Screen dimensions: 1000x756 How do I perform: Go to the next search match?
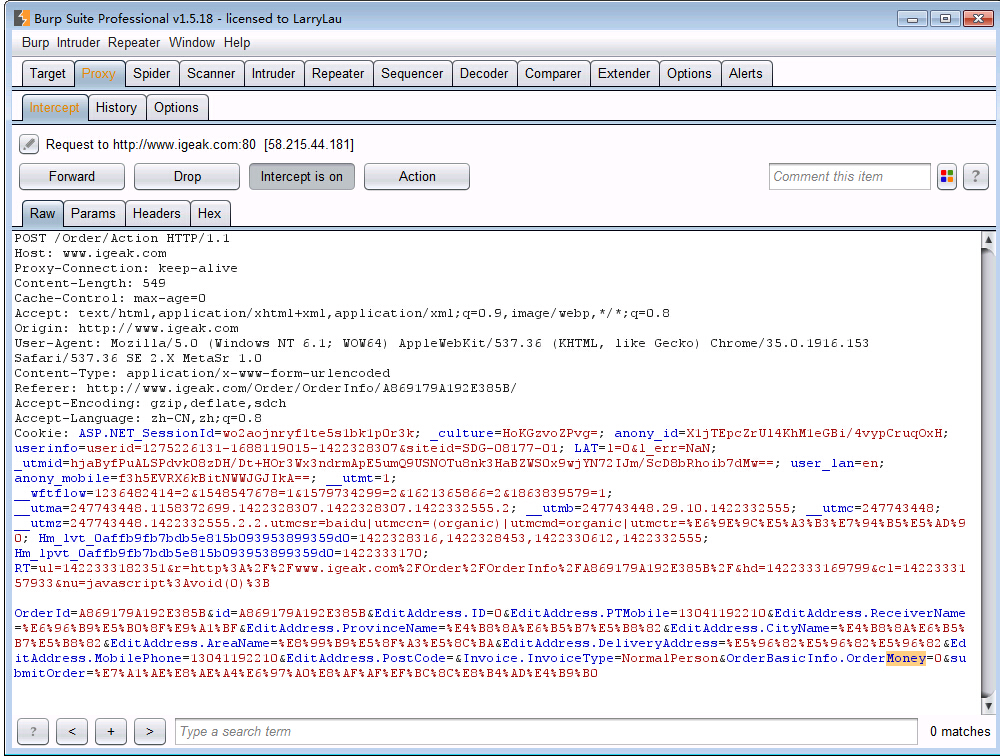(150, 731)
